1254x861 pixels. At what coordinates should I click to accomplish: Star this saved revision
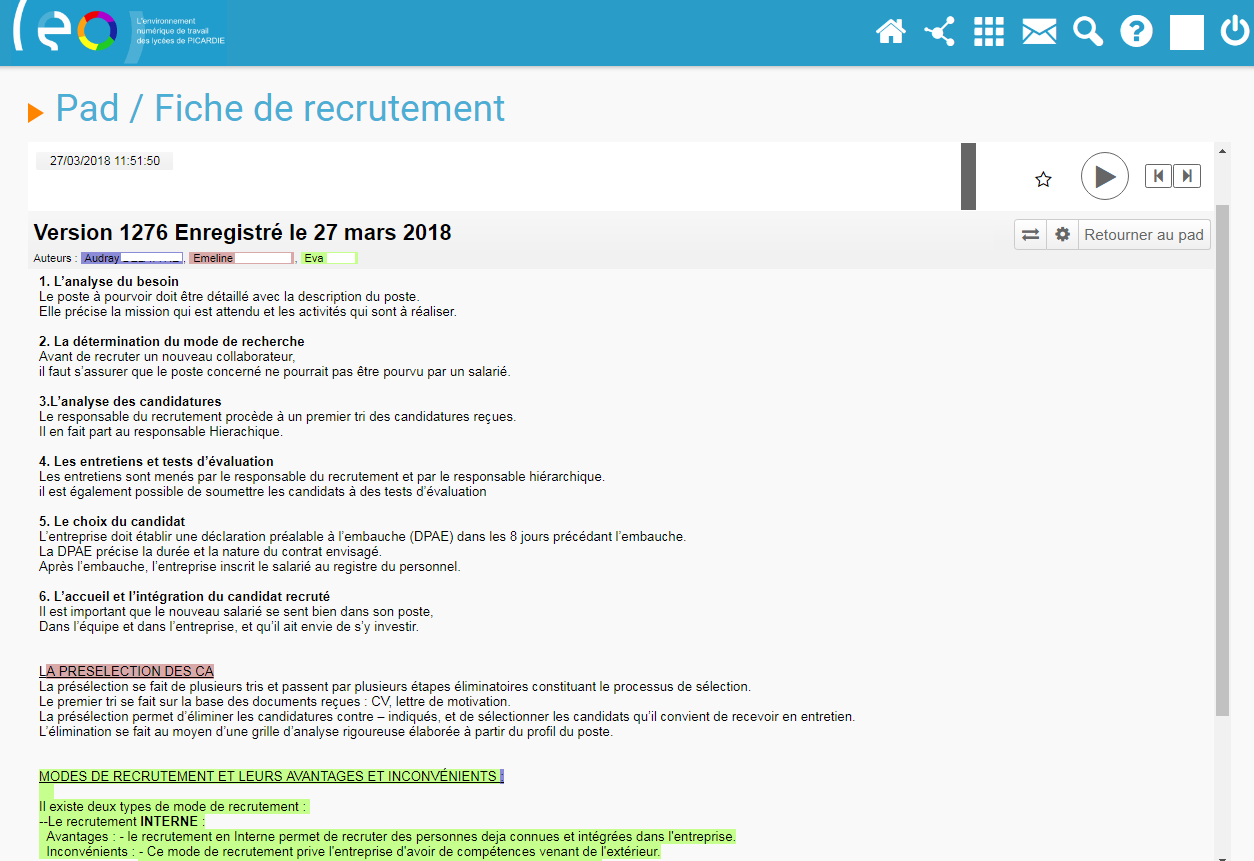point(1043,179)
